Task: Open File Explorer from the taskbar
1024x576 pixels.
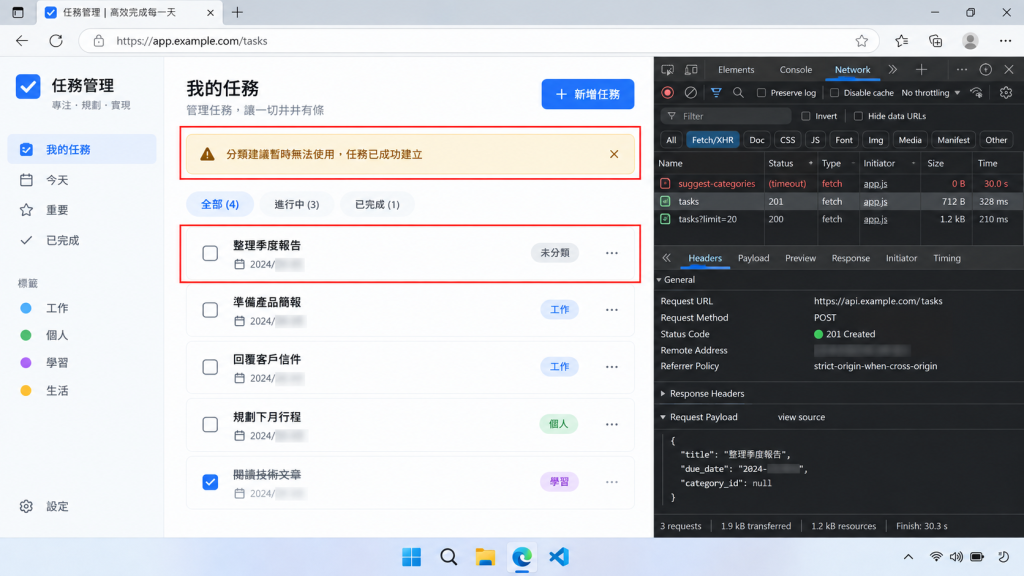Action: [485, 557]
